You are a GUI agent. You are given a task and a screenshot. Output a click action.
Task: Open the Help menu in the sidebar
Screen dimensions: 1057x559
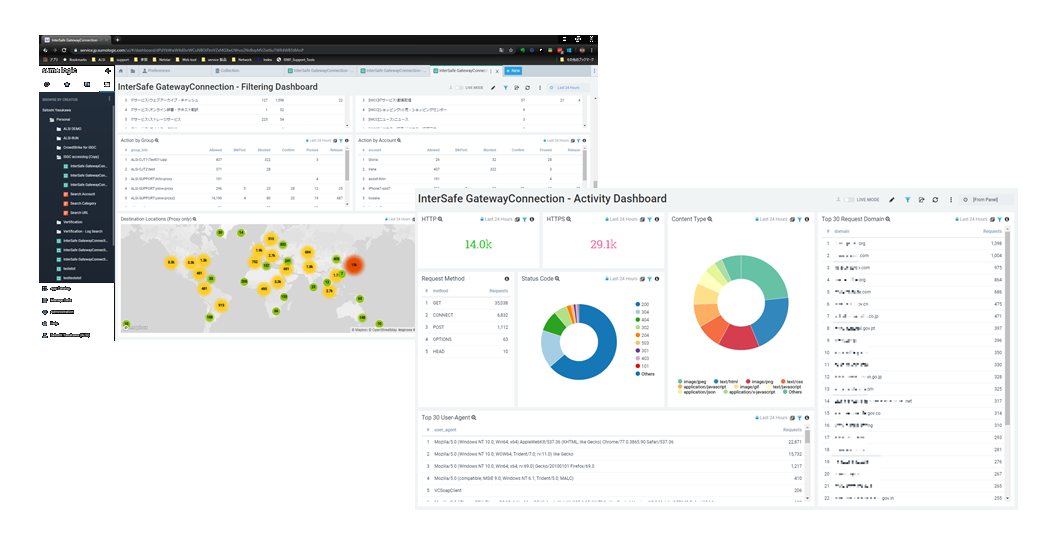[51, 323]
